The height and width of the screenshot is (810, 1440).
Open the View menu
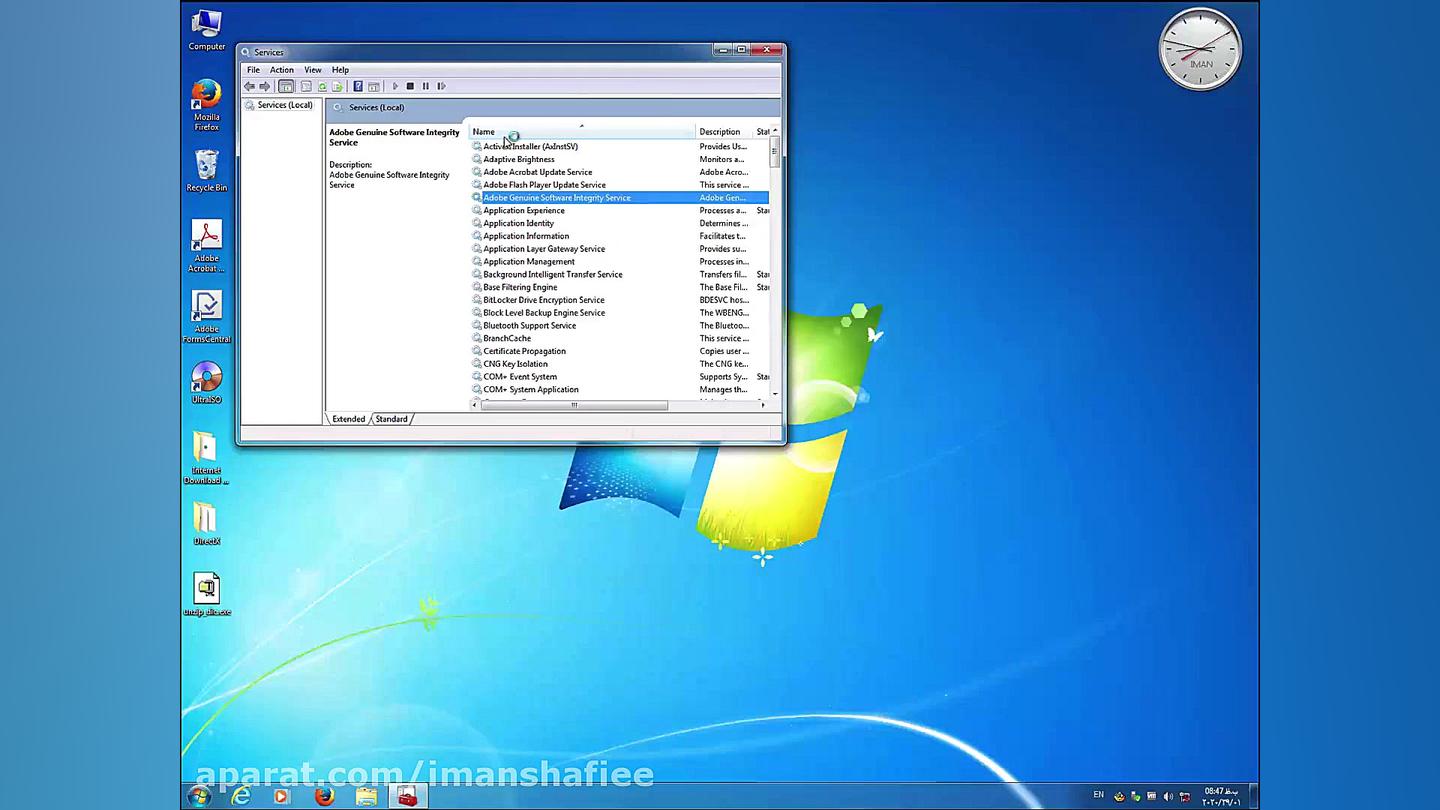point(312,70)
